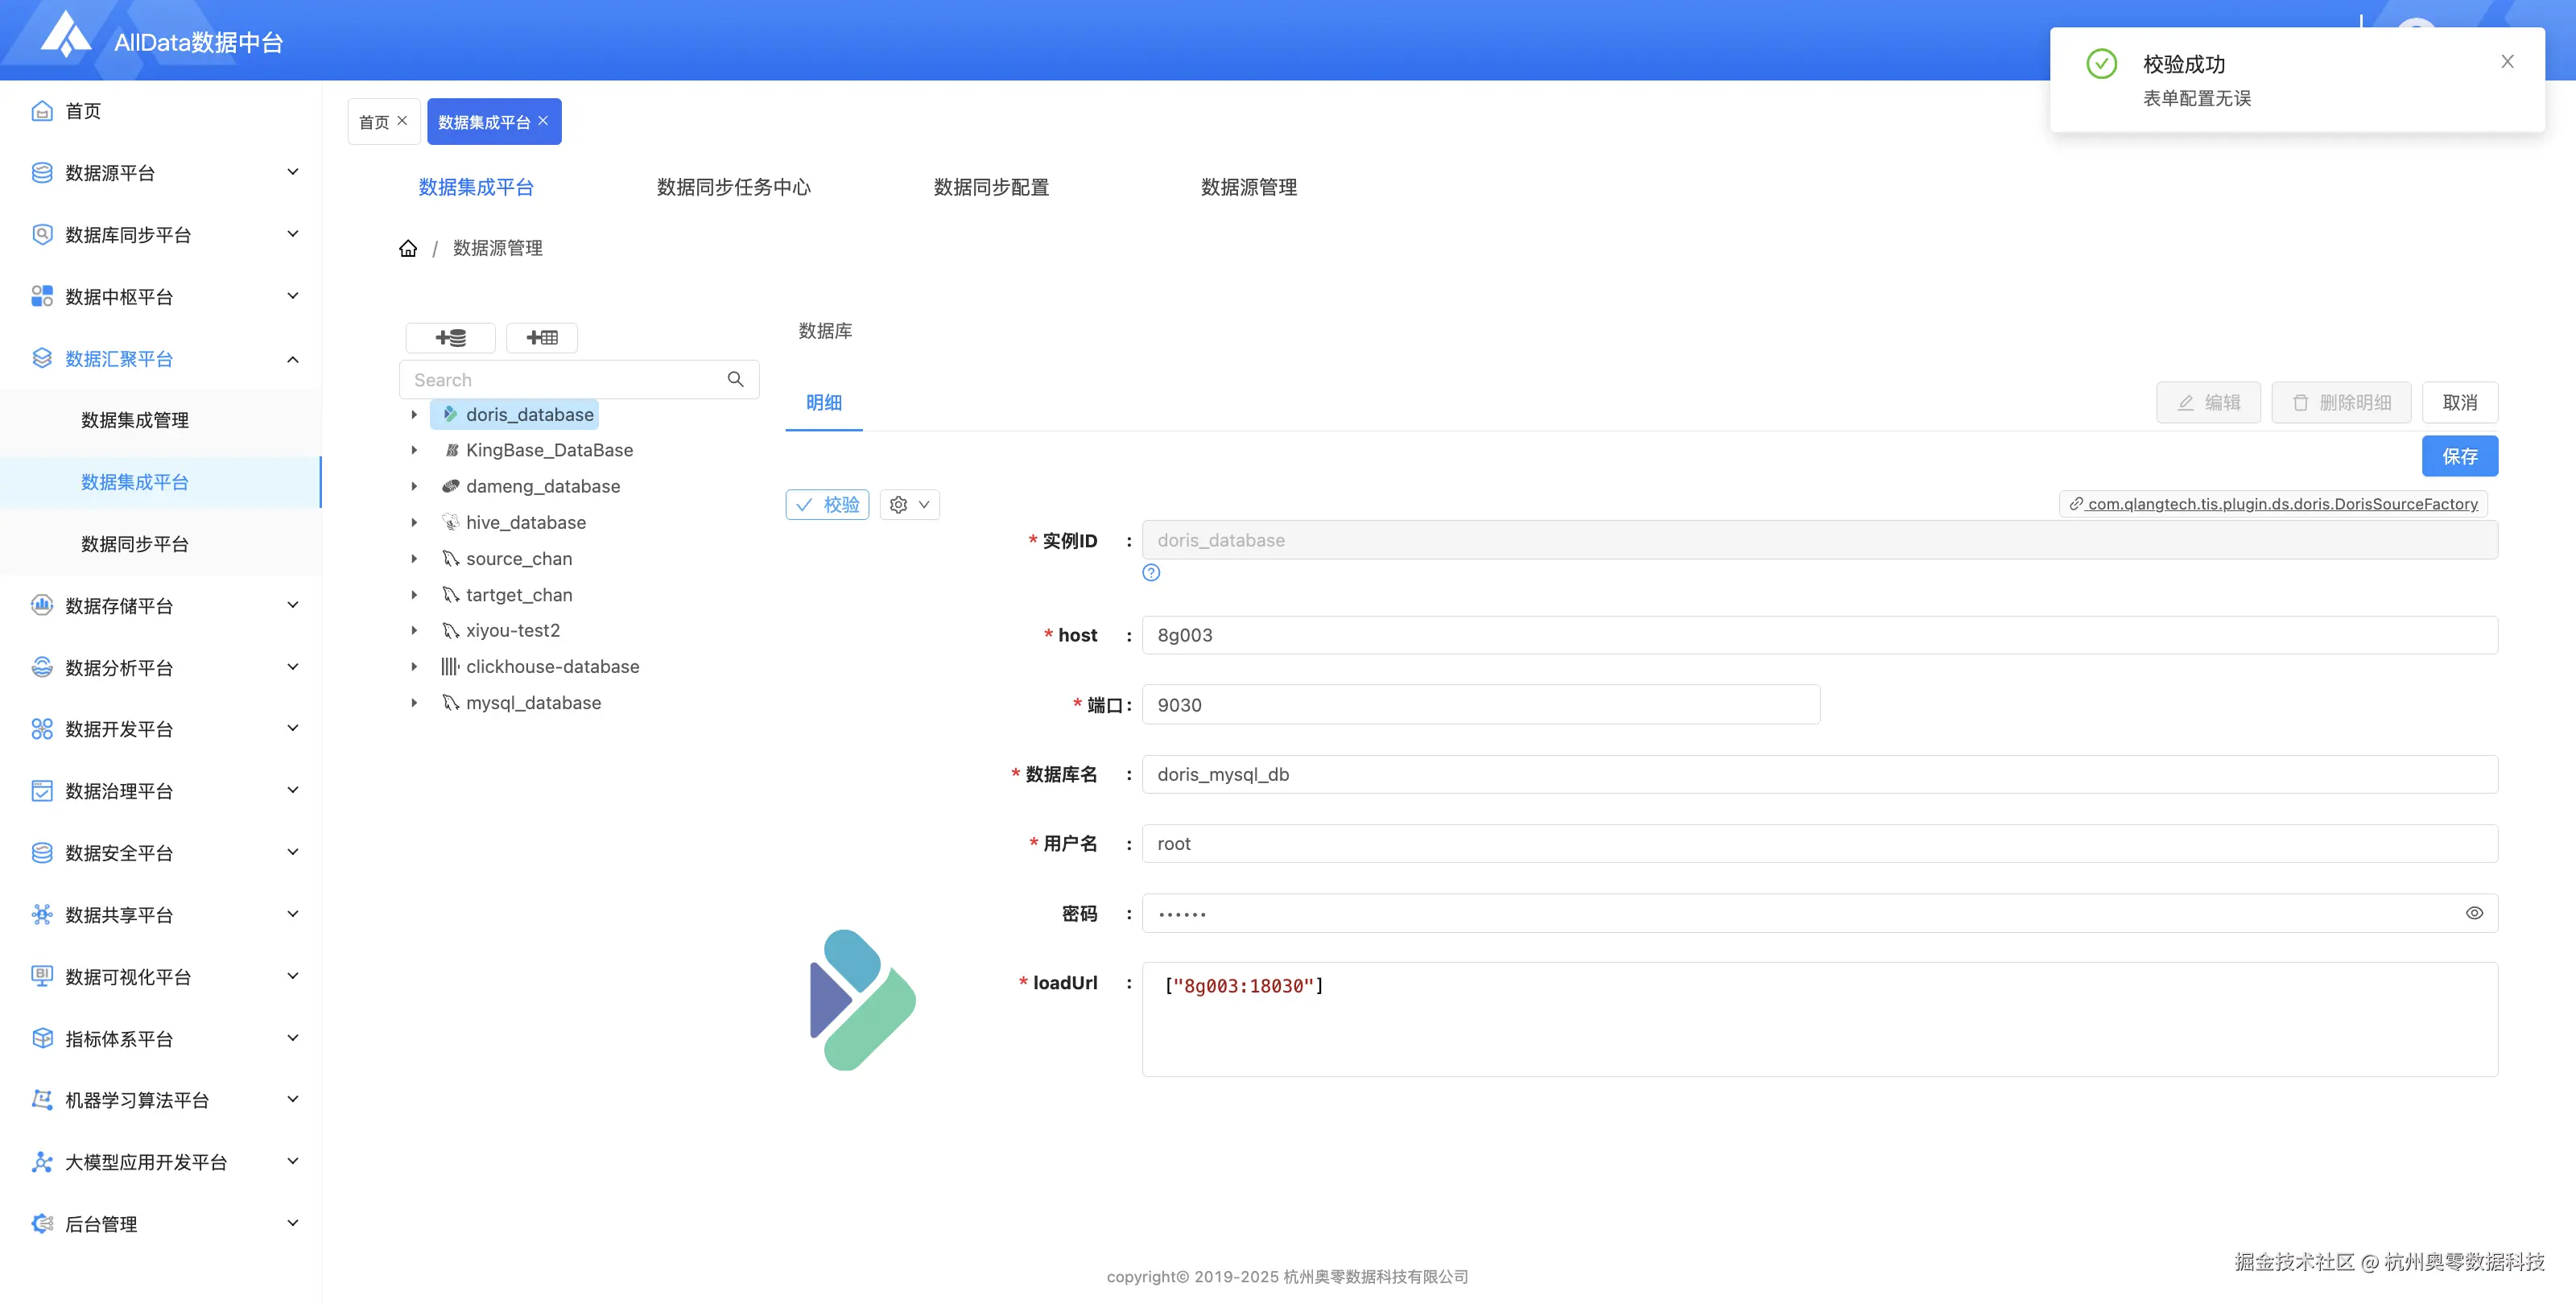Click the help icon under 实例ID
The width and height of the screenshot is (2576, 1304).
tap(1151, 573)
